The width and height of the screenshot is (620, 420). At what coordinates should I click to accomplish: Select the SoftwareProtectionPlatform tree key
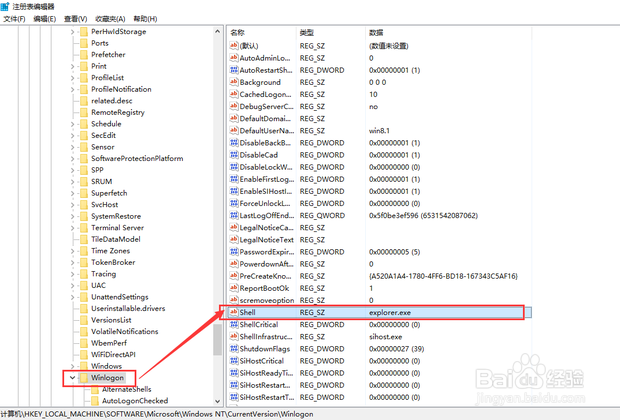(x=137, y=159)
